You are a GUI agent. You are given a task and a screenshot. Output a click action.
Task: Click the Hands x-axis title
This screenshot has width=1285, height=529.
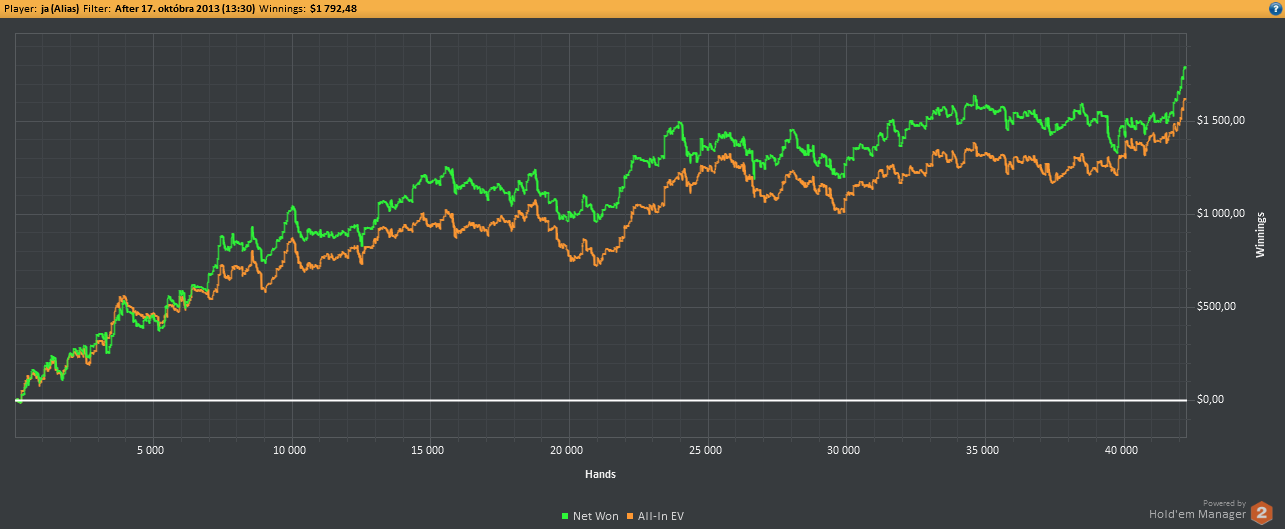(600, 473)
